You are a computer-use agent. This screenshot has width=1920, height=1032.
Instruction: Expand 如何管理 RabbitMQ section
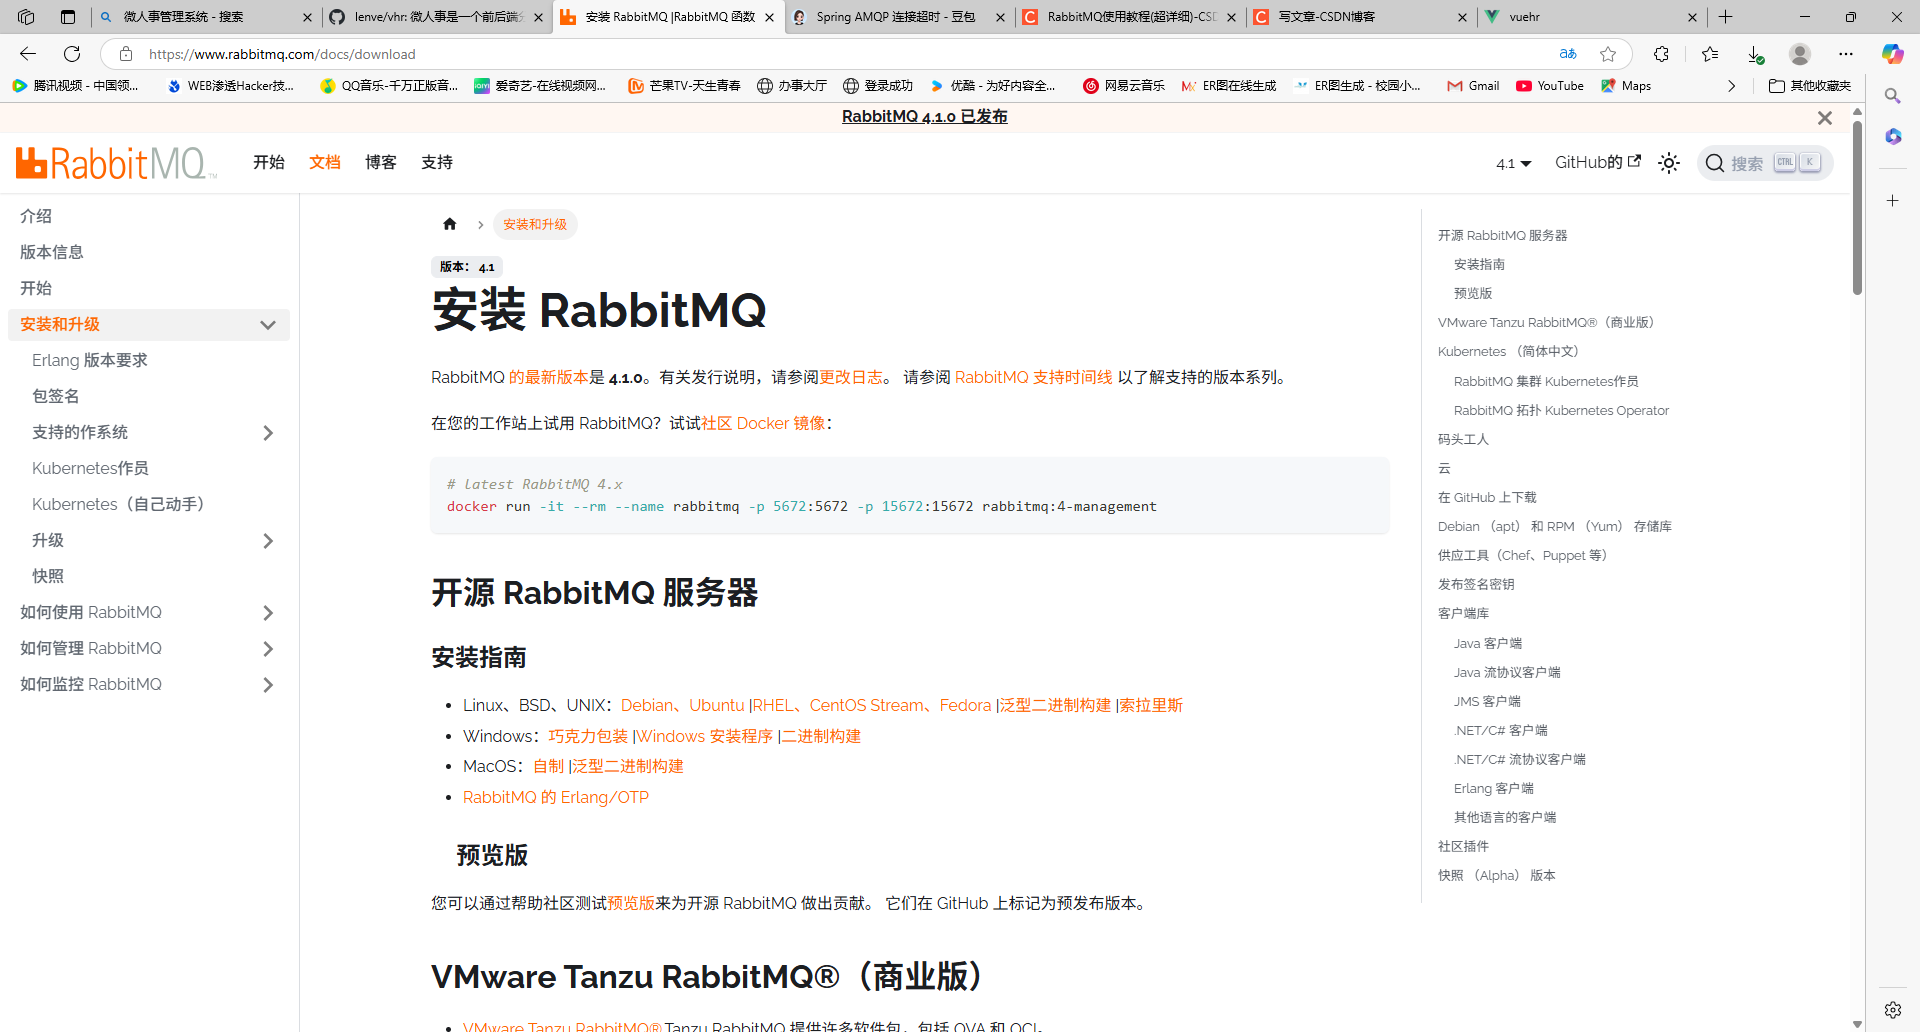click(x=267, y=649)
